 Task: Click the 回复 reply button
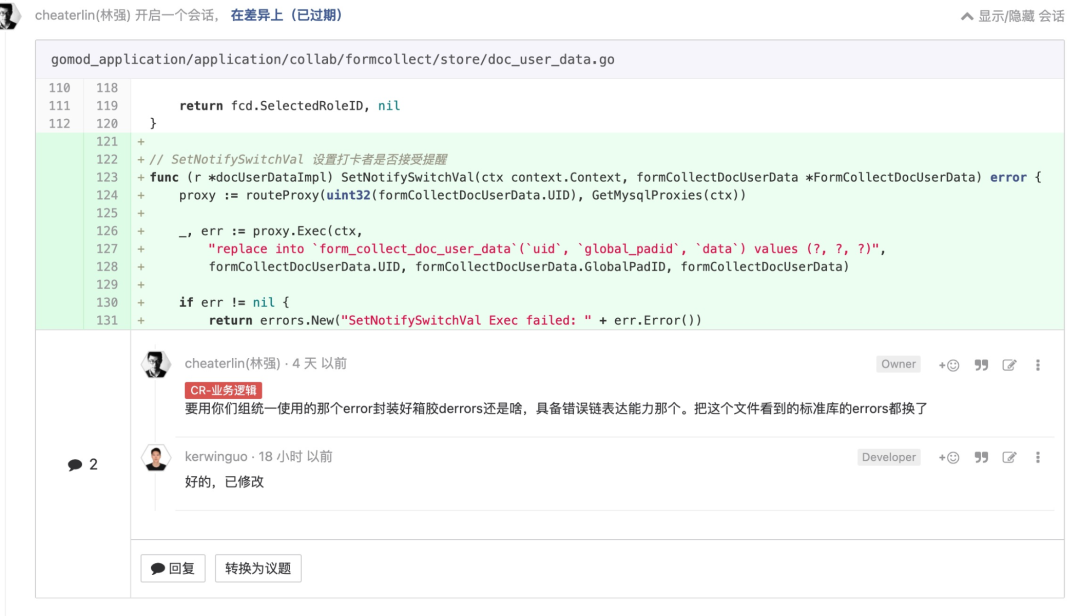pos(173,568)
